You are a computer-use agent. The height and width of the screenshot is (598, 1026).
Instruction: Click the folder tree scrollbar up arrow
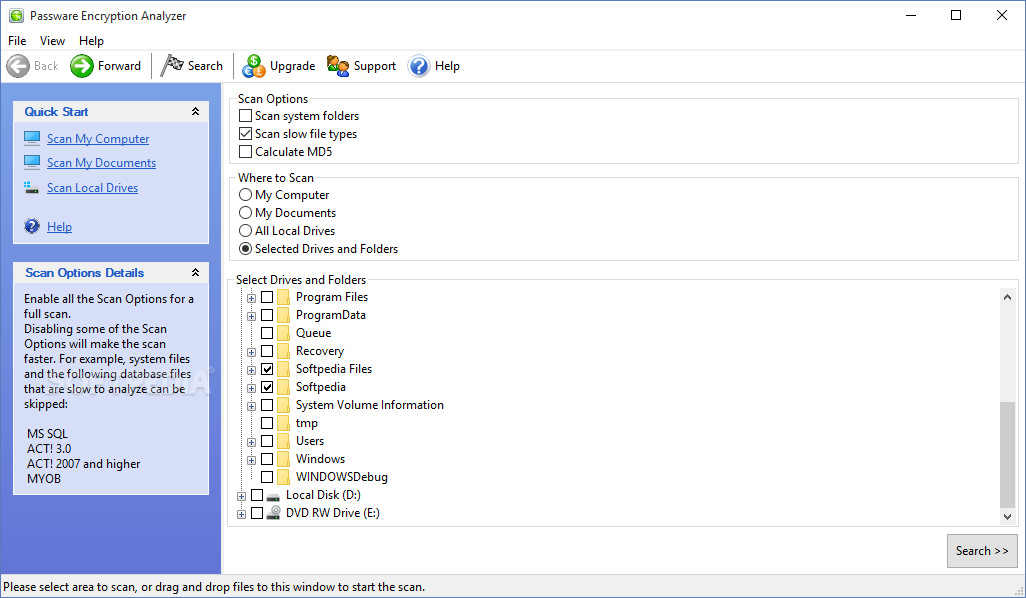pos(1008,297)
